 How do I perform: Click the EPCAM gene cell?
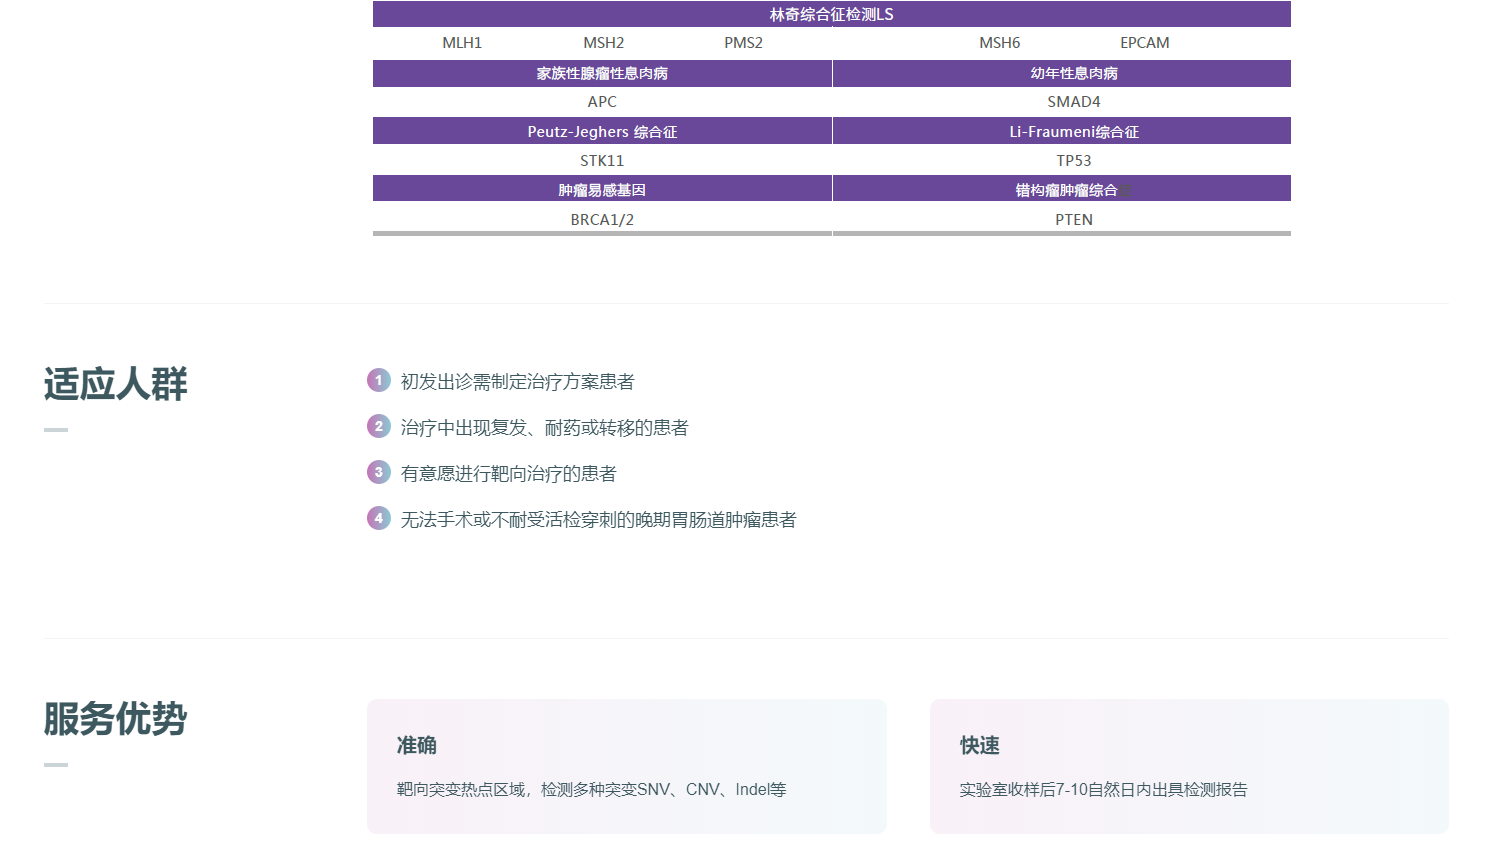pos(1144,43)
